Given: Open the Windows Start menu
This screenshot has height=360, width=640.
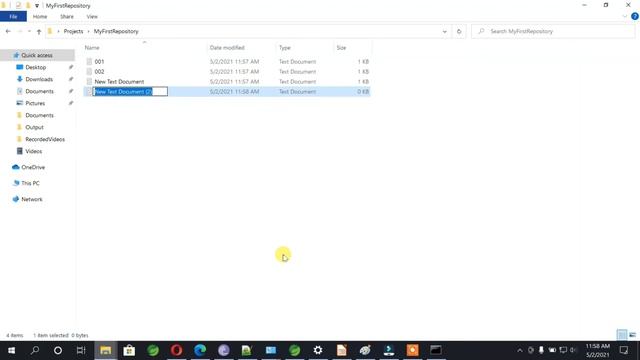Looking at the screenshot, I should (x=11, y=350).
